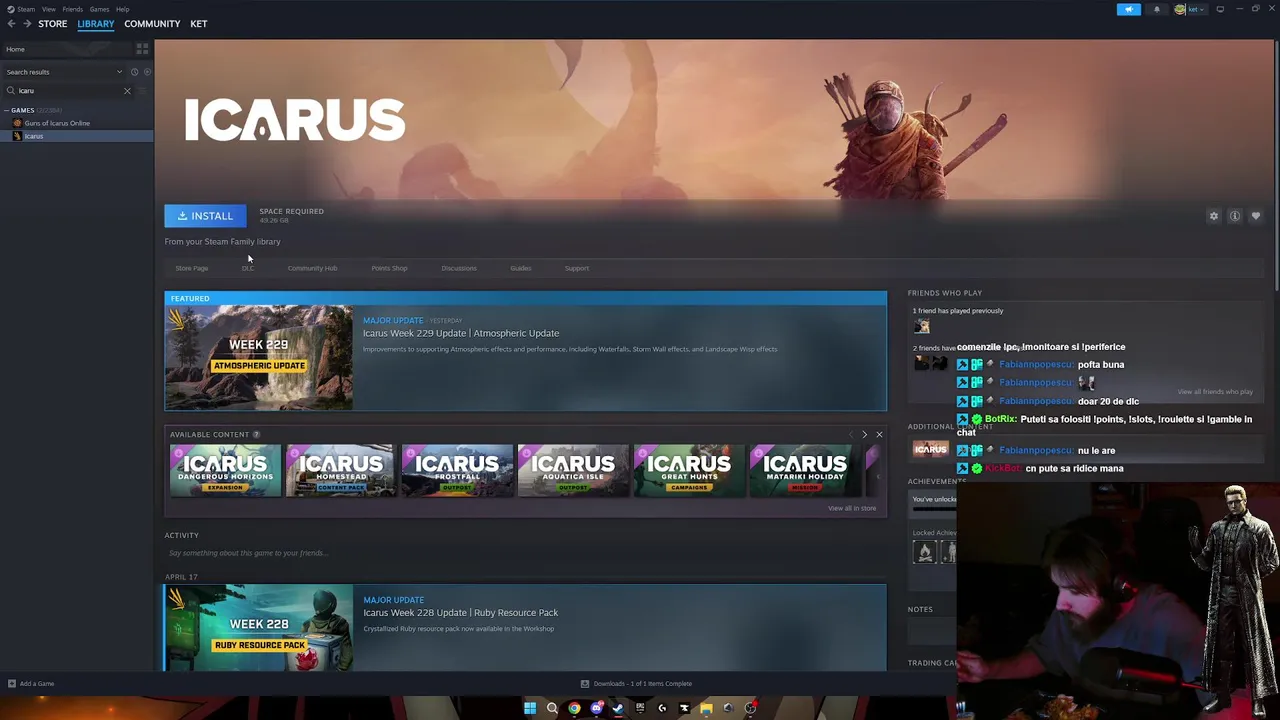Go forward with the right arrow
This screenshot has height=720, width=1280.
[x=26, y=24]
